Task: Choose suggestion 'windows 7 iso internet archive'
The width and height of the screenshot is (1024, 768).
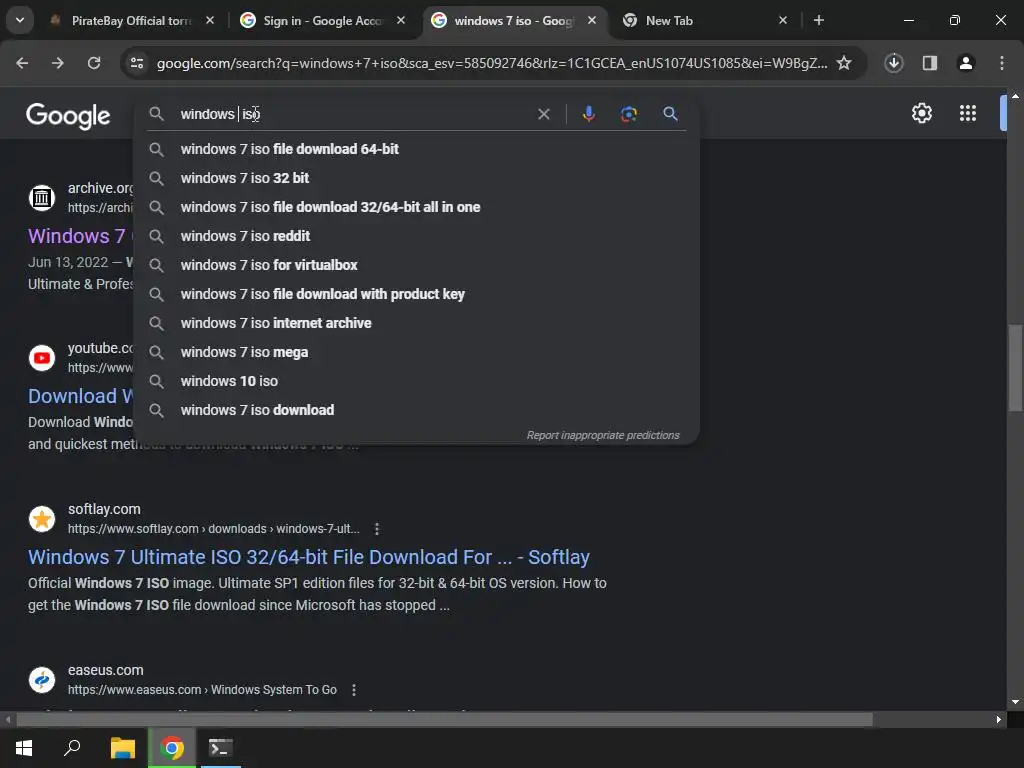Action: 416,323
